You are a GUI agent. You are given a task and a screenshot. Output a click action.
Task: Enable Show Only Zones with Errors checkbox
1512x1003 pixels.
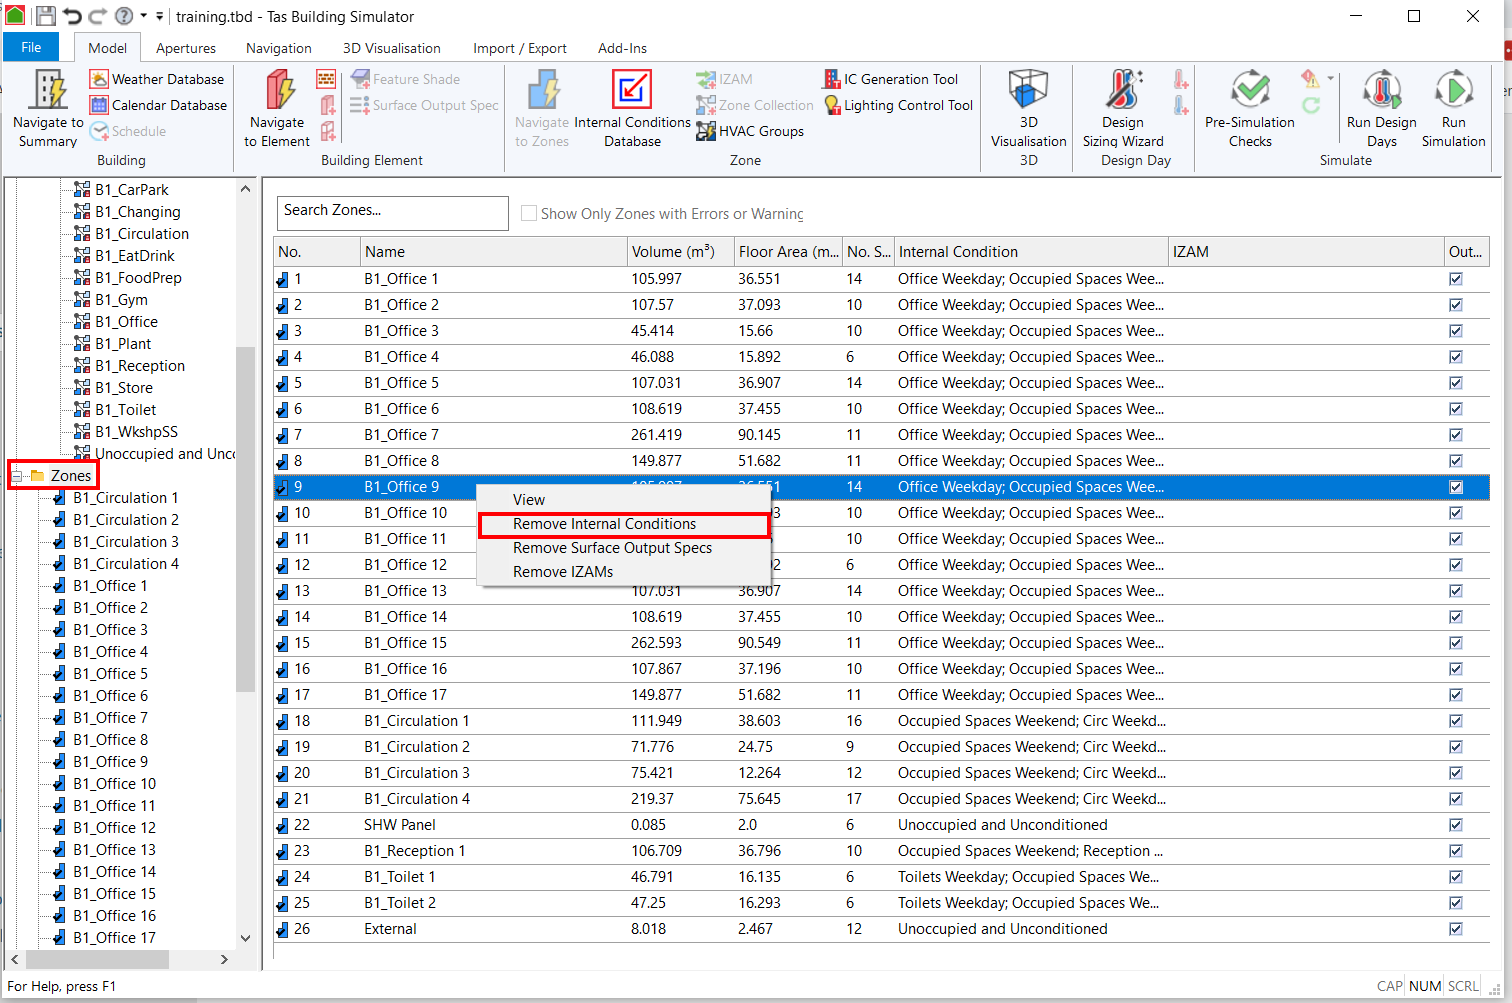coord(529,213)
